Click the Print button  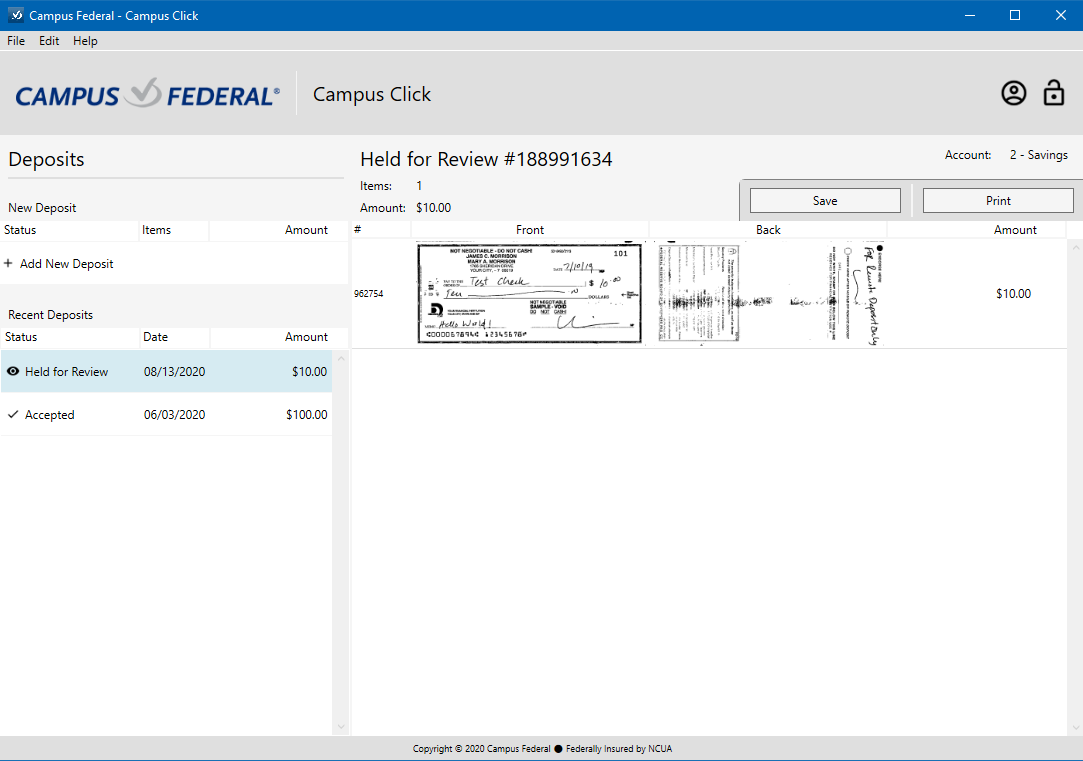coord(998,200)
